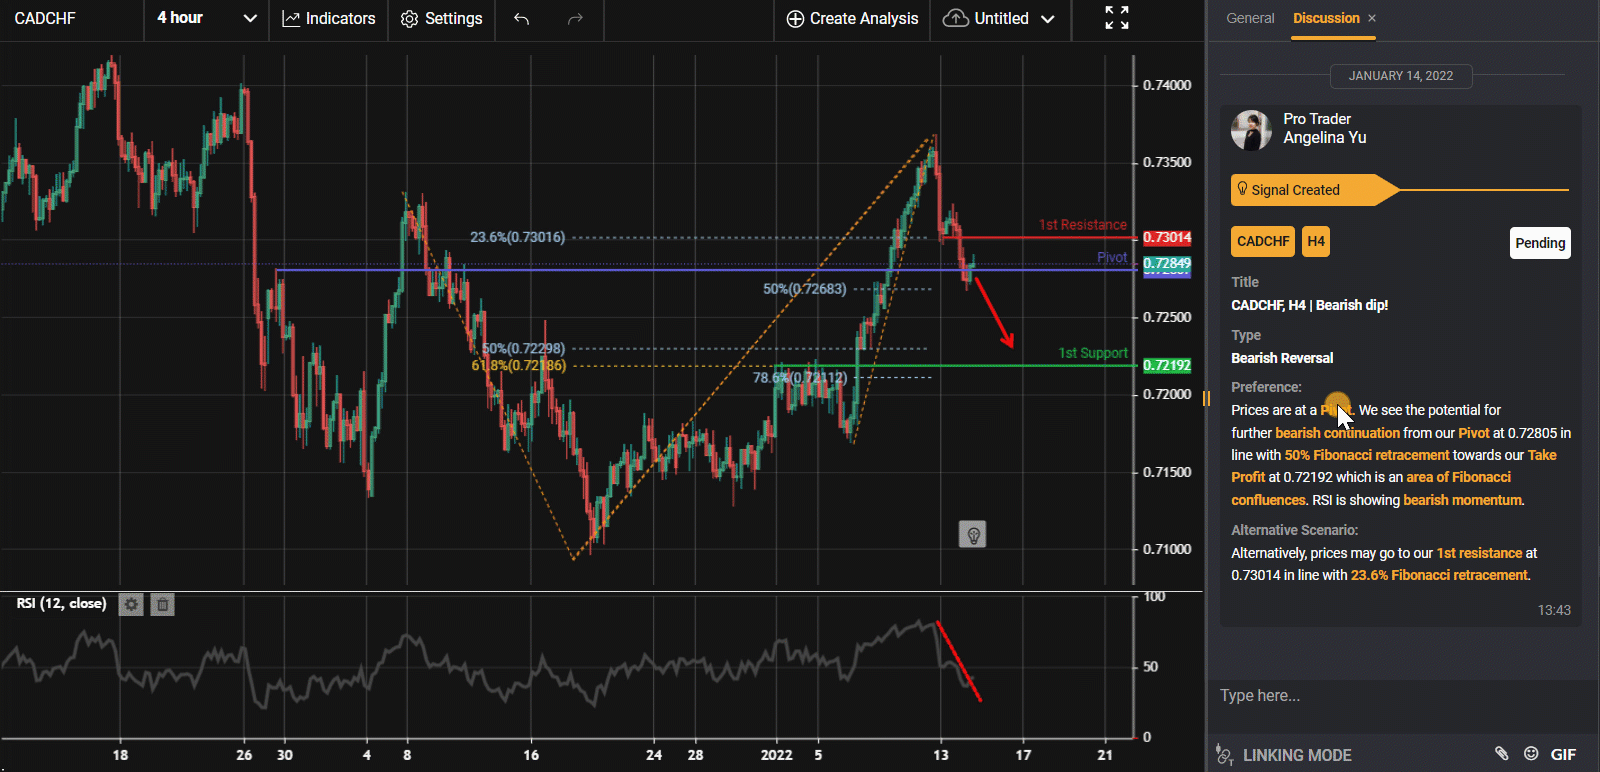This screenshot has height=772, width=1600.
Task: Click the '1st resistance' link in Alternative Scenario
Action: tap(1479, 553)
